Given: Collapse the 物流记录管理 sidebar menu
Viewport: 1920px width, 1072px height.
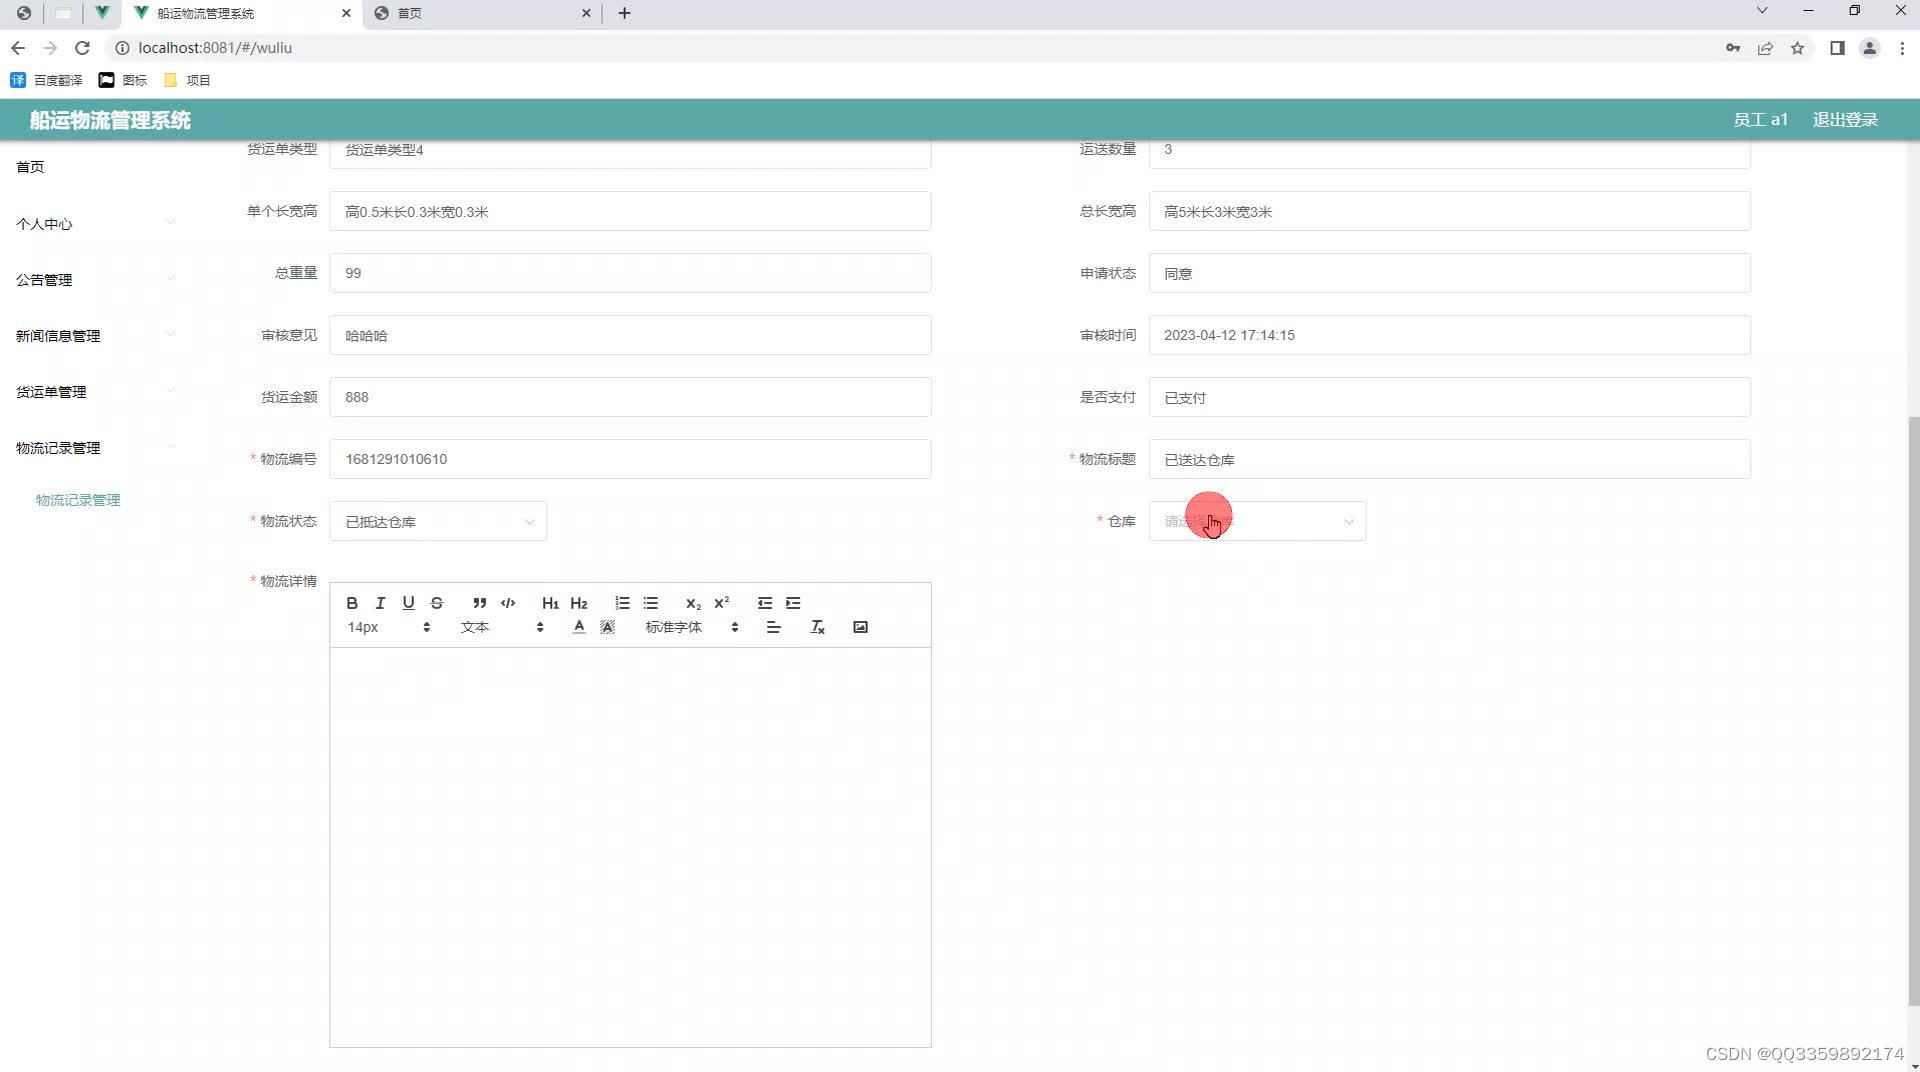Looking at the screenshot, I should [x=95, y=448].
